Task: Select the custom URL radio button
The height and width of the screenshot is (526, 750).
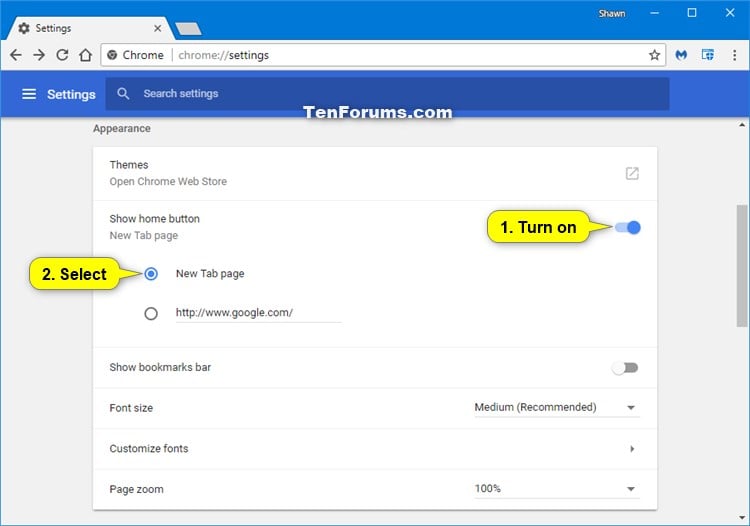Action: coord(151,314)
